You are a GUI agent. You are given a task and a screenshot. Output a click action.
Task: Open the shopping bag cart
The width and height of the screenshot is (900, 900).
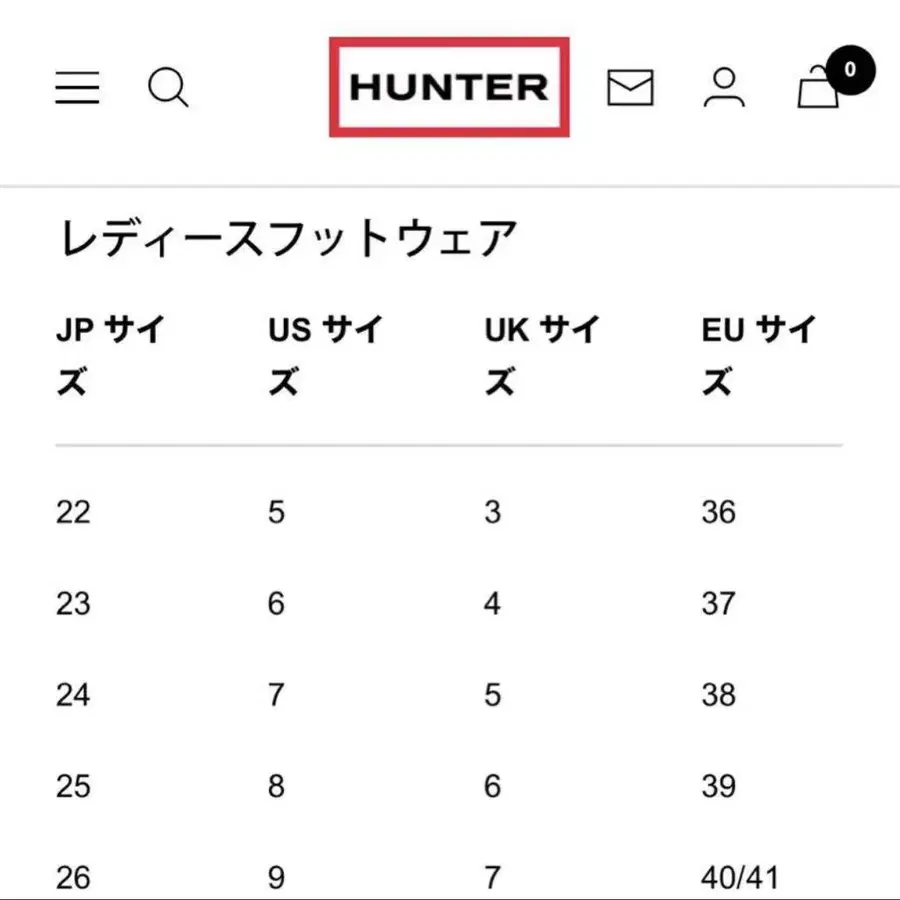pos(818,90)
